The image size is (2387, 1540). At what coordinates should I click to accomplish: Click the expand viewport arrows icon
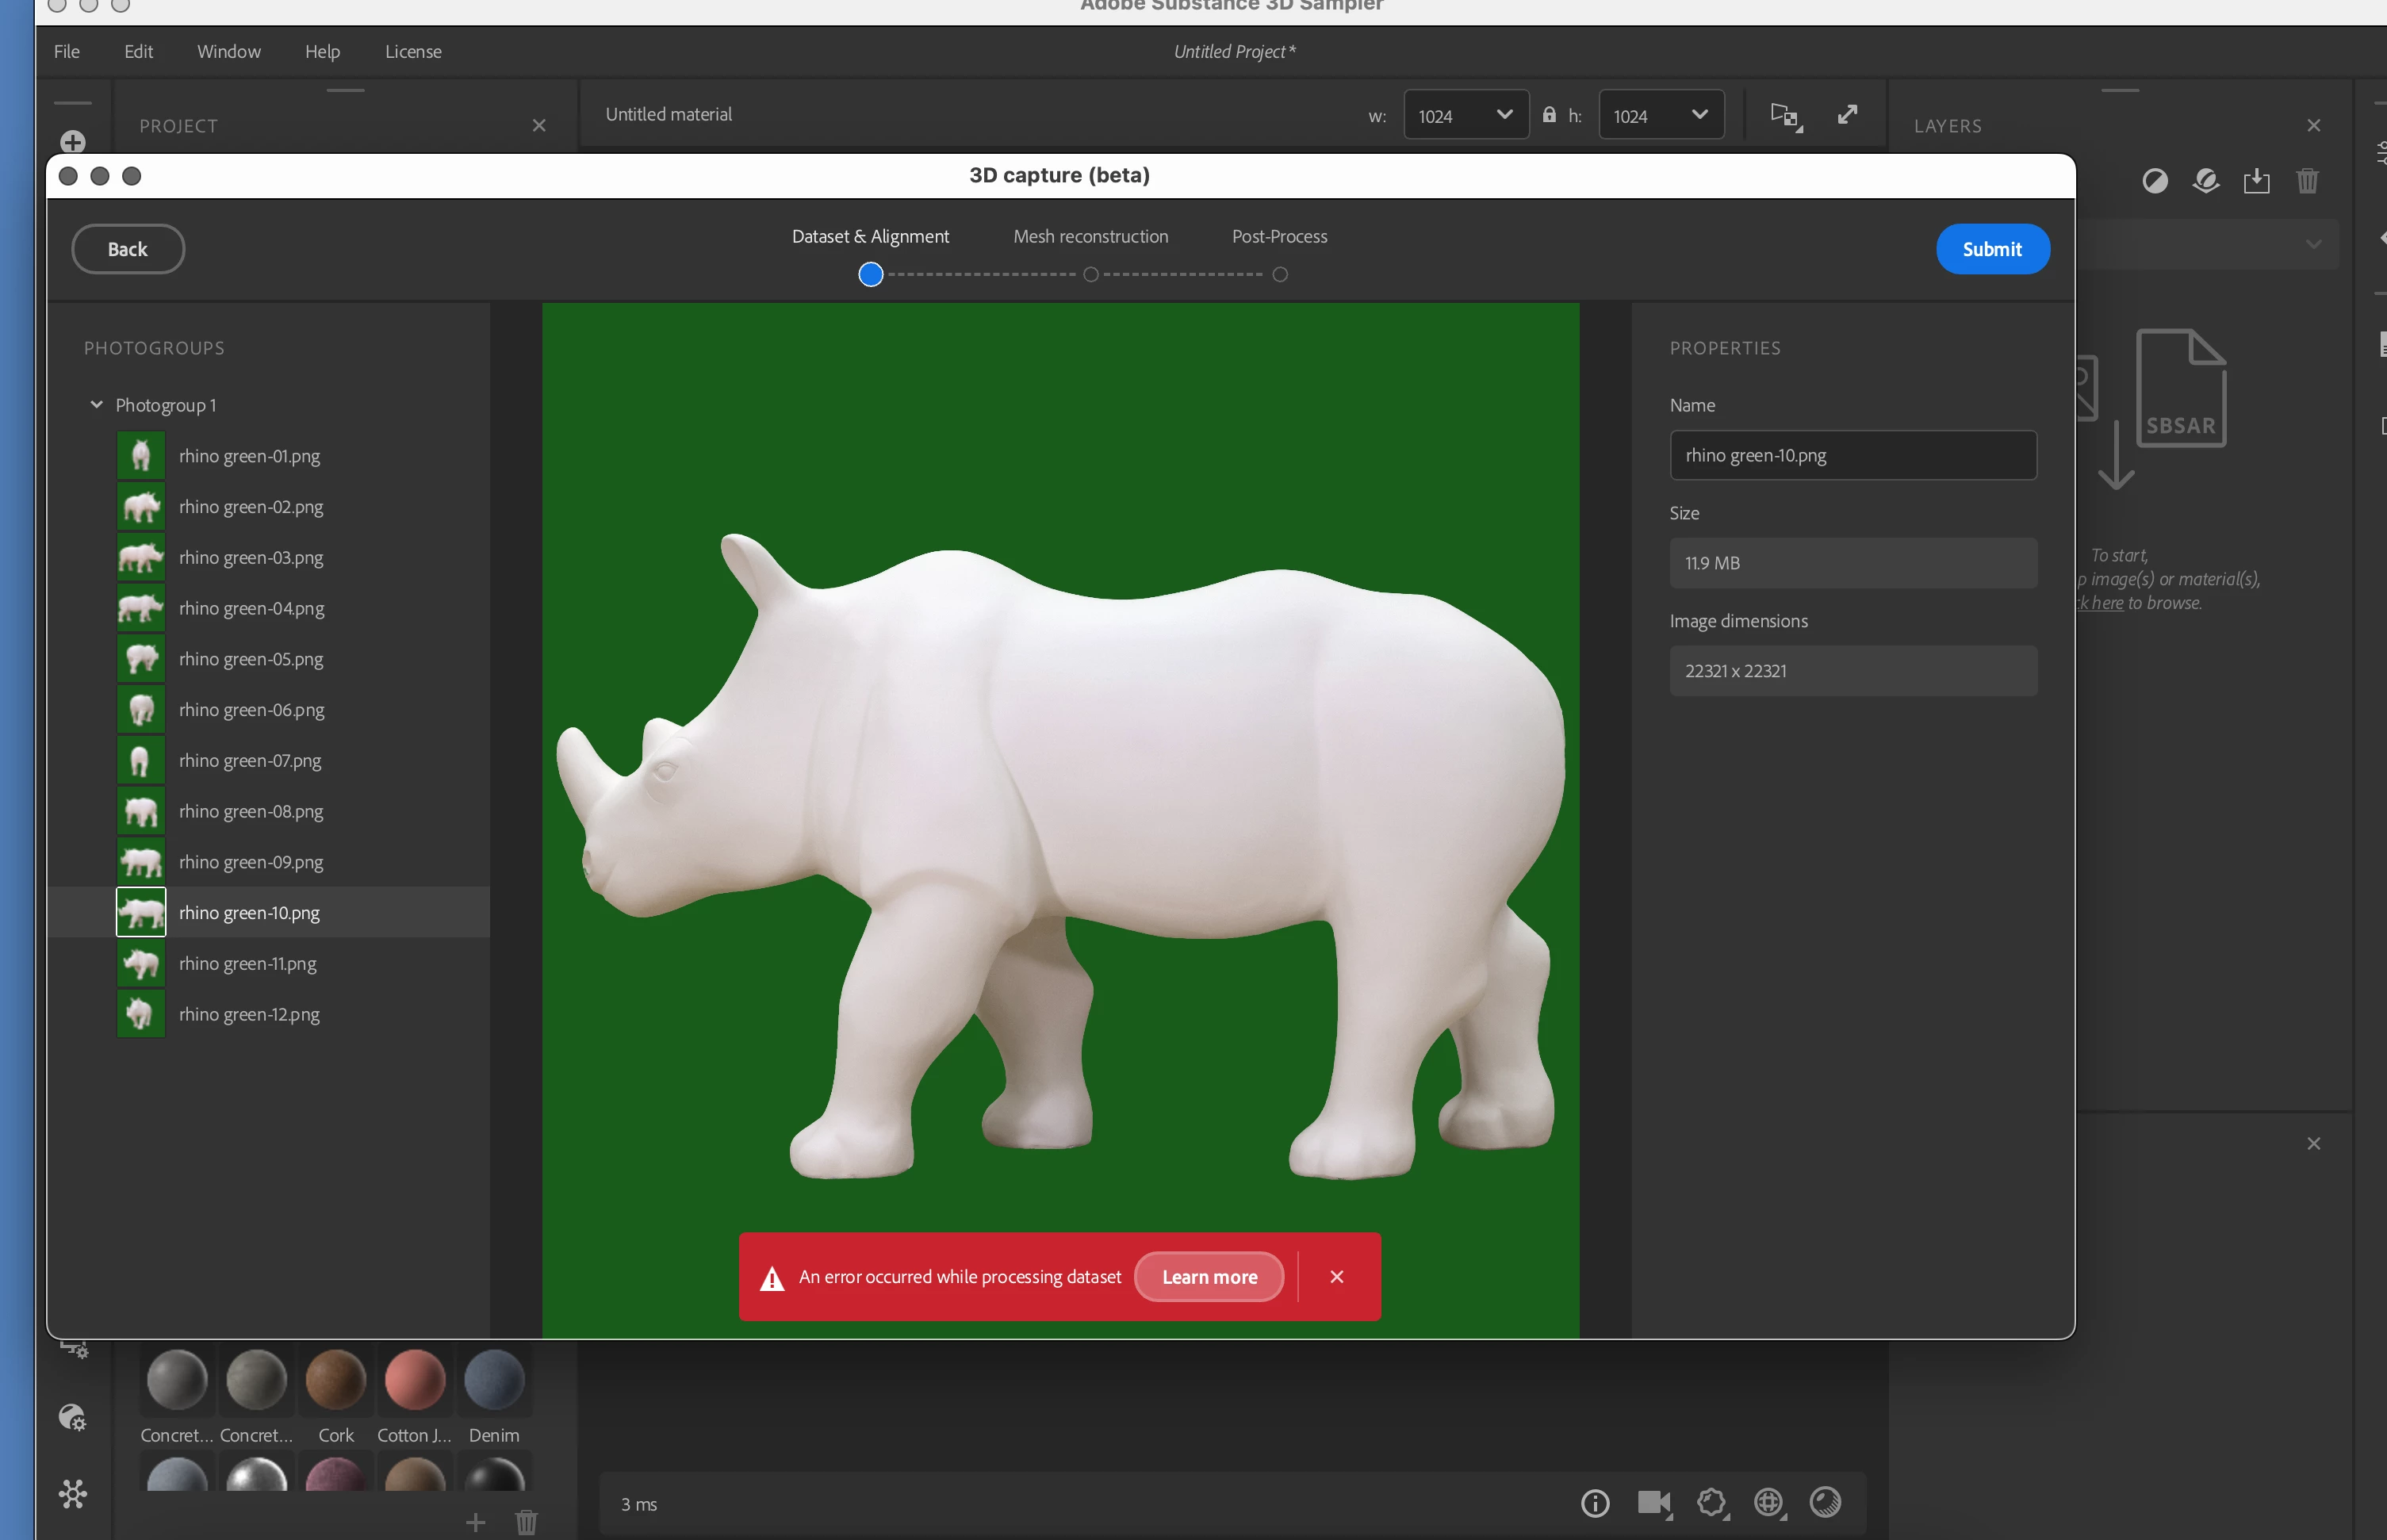click(x=1847, y=115)
